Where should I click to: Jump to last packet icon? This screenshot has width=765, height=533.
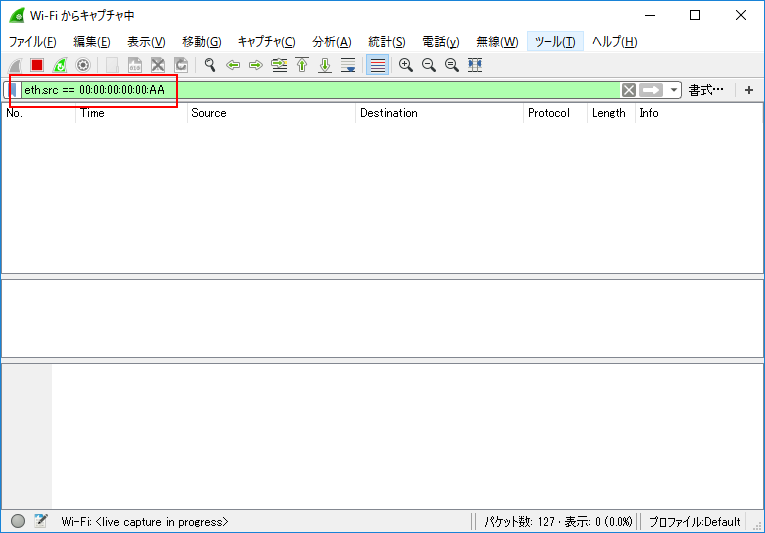click(325, 65)
